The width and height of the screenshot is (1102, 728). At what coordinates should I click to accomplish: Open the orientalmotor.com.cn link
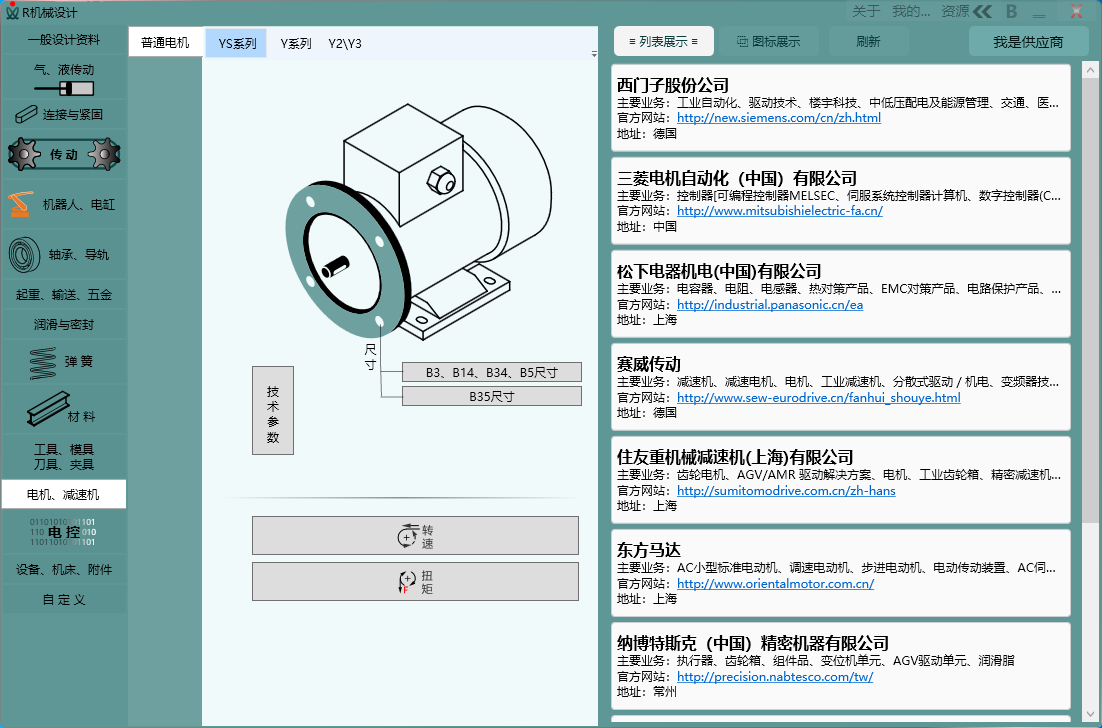(x=775, y=583)
